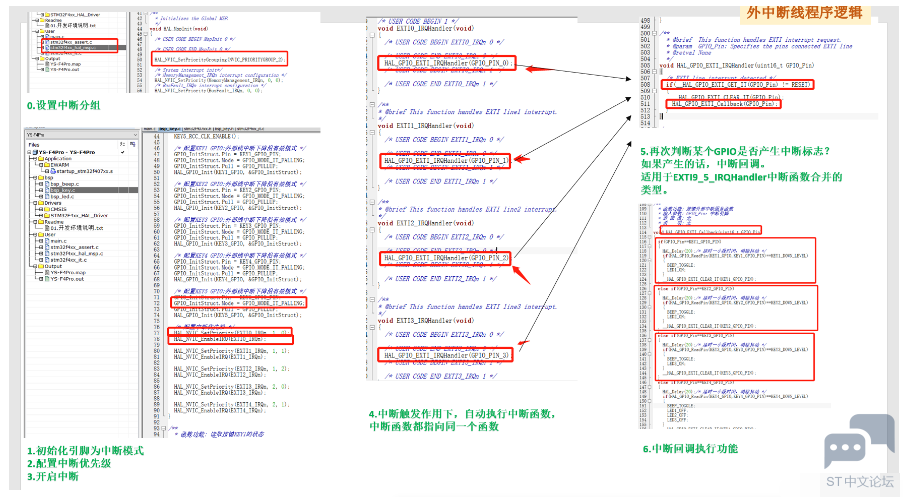The image size is (903, 497).
Task: Open the YS-F4Pro configuration dropdown in workspace panel
Action: 136,135
